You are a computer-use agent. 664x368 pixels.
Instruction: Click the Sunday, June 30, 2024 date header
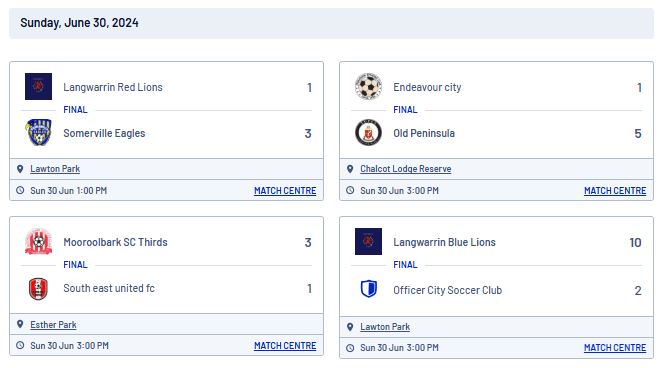(79, 23)
